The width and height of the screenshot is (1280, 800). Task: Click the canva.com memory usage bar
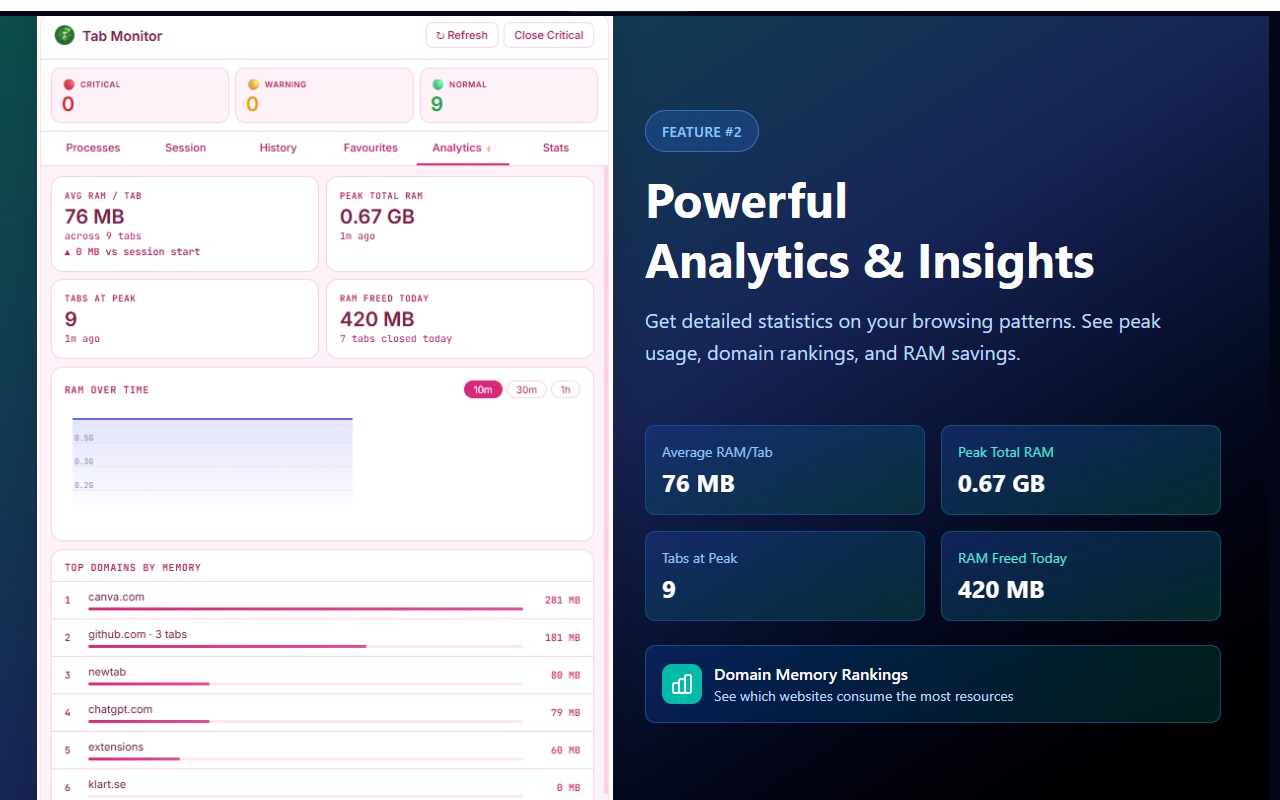pyautogui.click(x=305, y=608)
